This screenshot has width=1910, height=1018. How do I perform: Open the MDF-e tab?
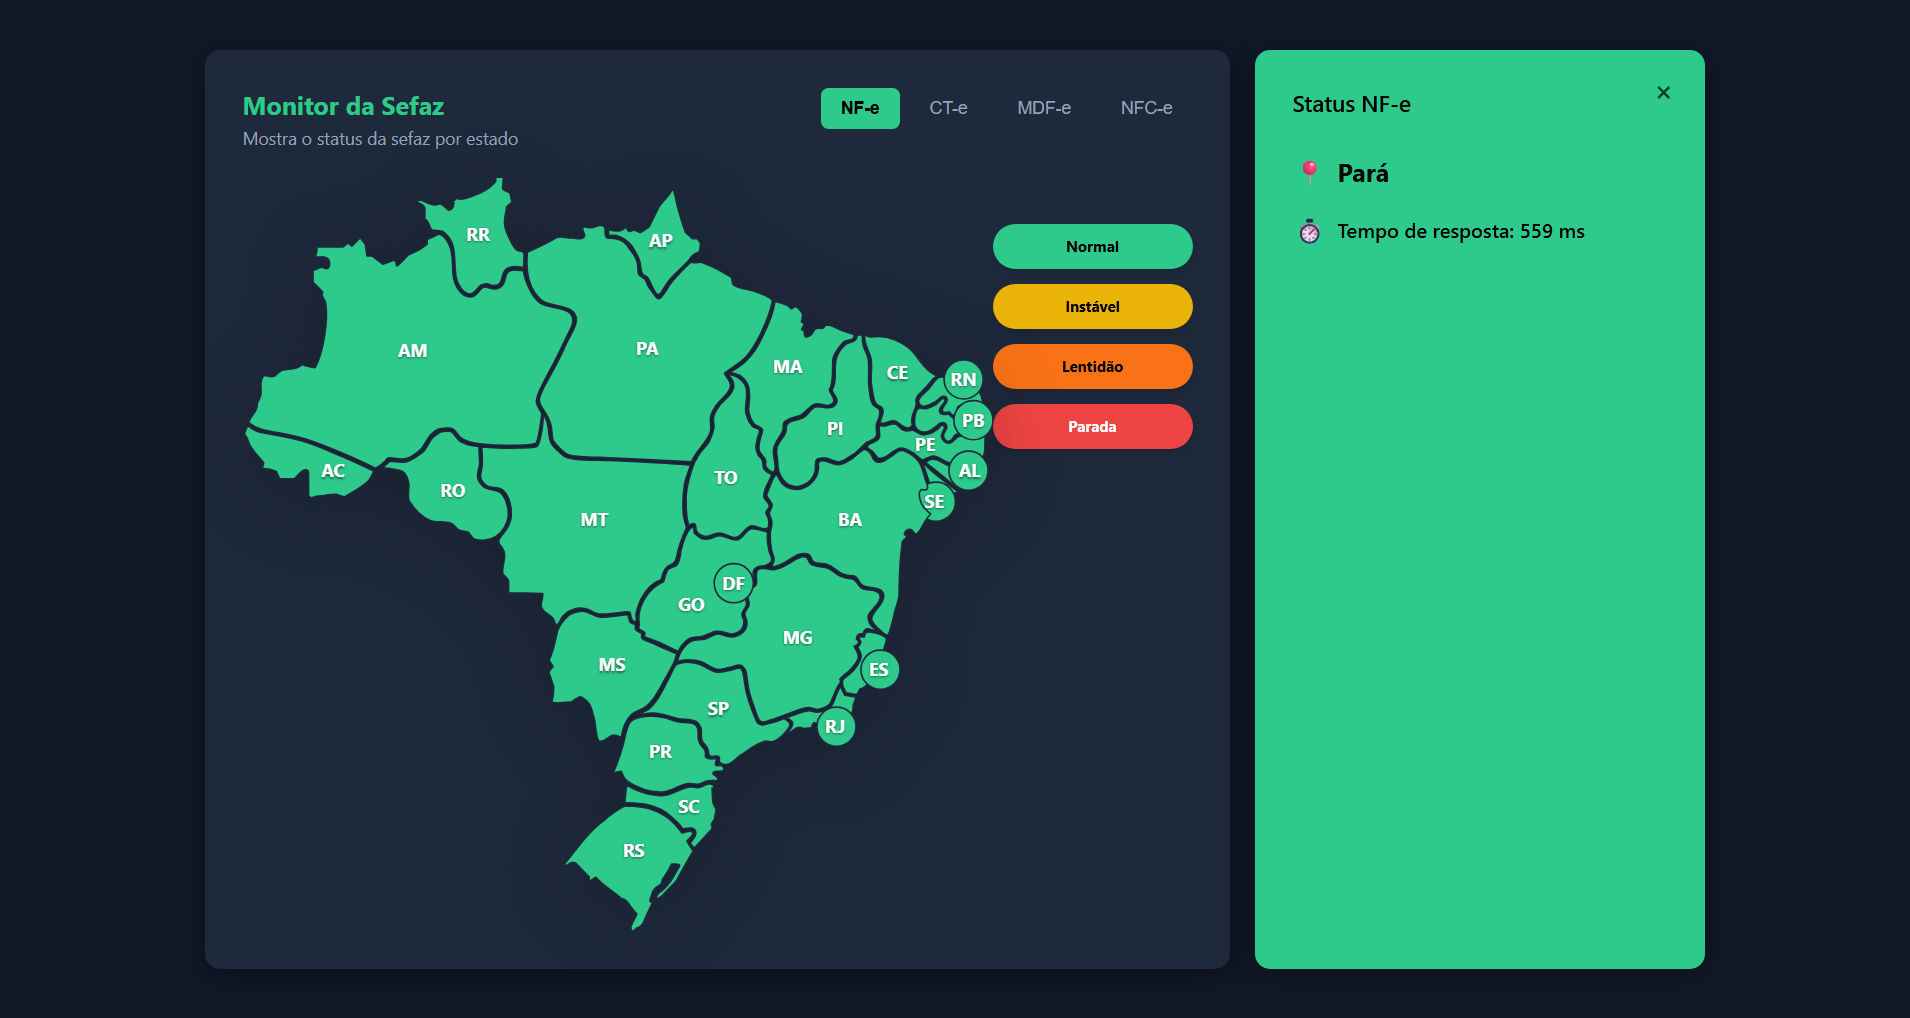(x=1043, y=108)
